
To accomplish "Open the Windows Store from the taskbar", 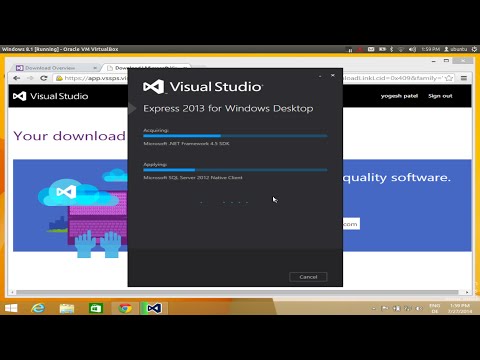I will coord(96,308).
